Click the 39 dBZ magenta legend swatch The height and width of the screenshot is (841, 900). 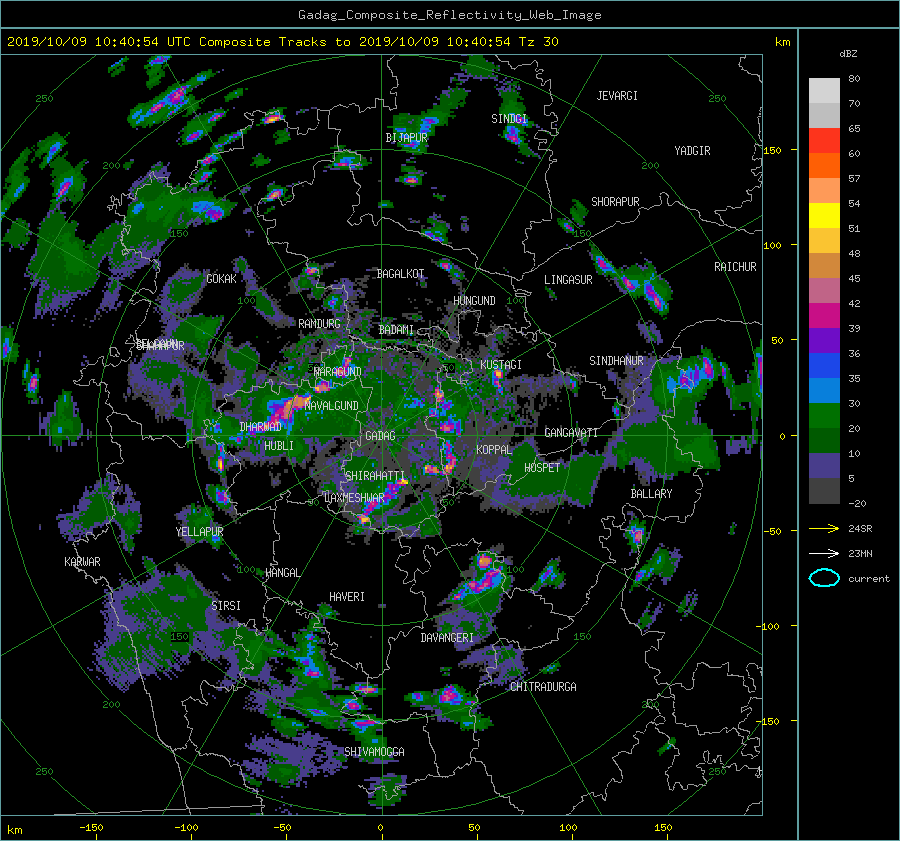tap(824, 315)
